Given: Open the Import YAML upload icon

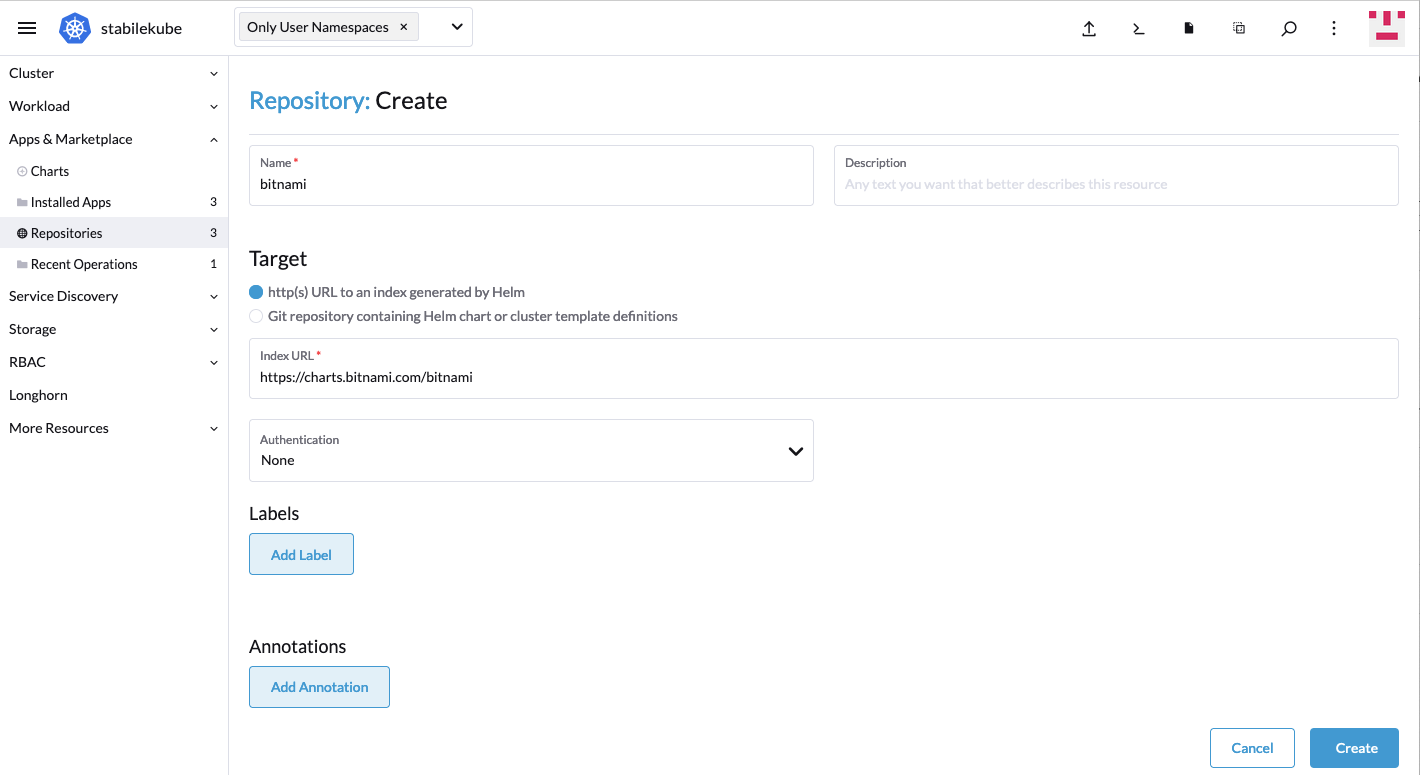Looking at the screenshot, I should pyautogui.click(x=1089, y=28).
